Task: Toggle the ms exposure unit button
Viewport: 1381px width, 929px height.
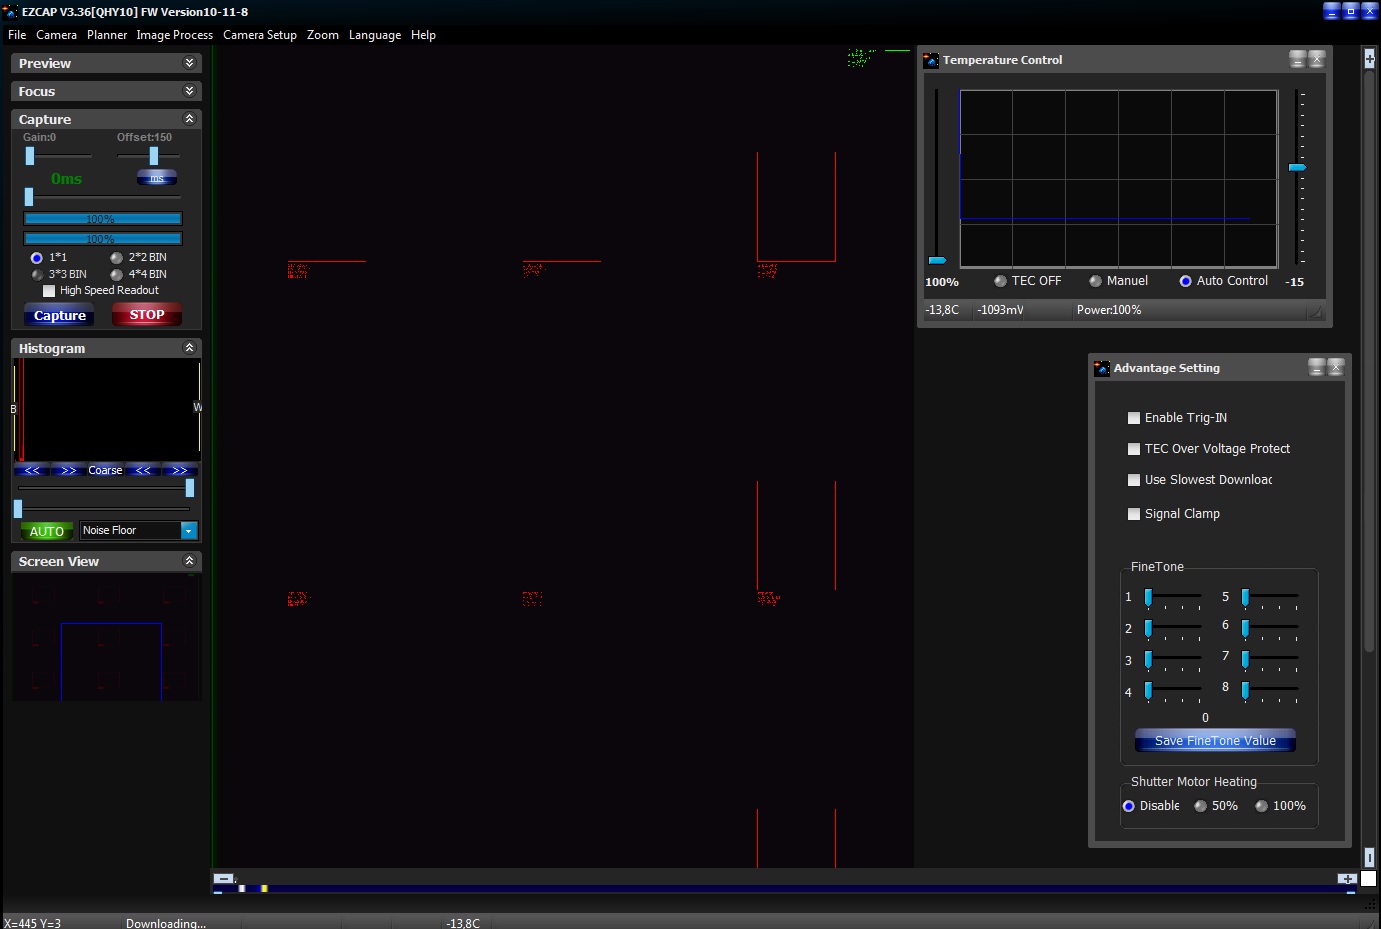Action: (157, 178)
